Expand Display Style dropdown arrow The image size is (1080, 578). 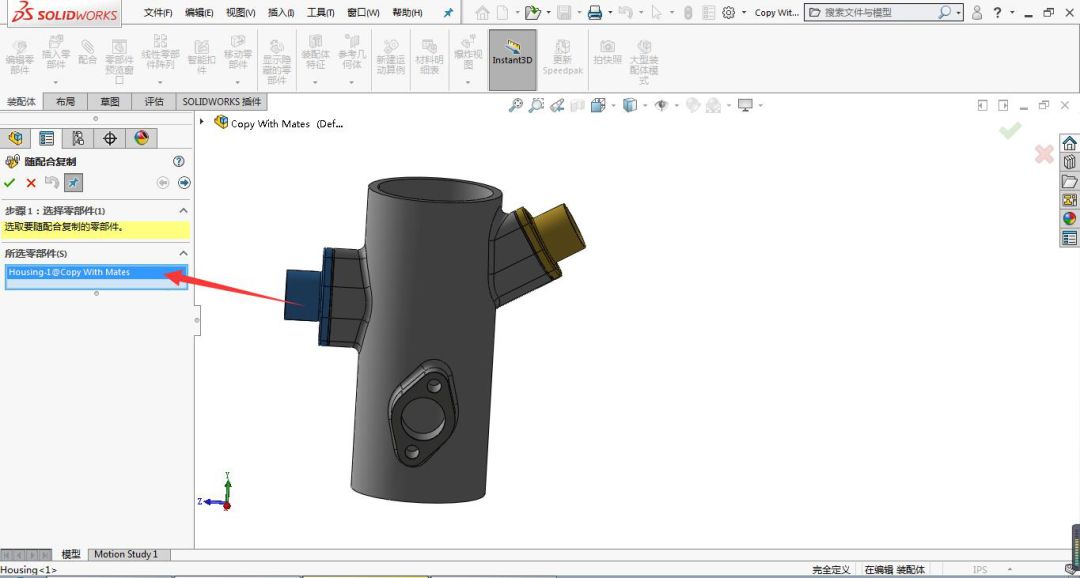pyautogui.click(x=645, y=105)
